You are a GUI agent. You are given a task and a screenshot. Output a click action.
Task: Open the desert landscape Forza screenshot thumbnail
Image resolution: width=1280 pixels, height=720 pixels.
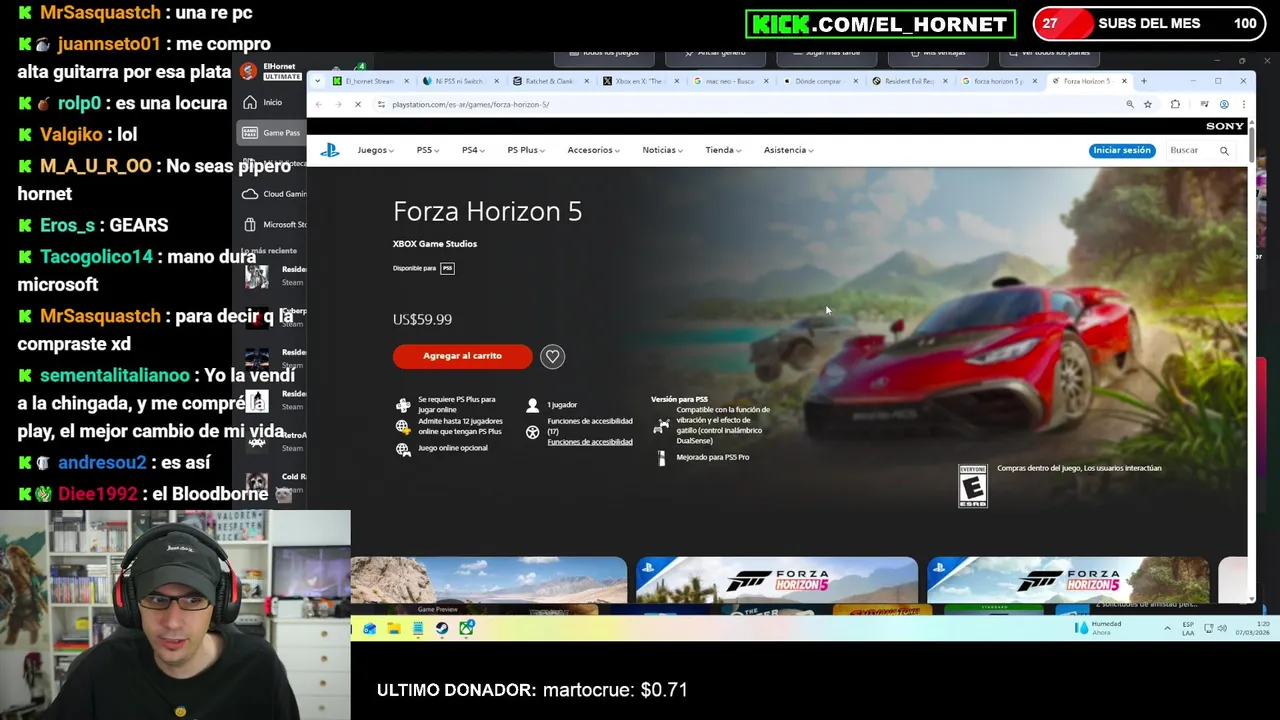pos(489,581)
